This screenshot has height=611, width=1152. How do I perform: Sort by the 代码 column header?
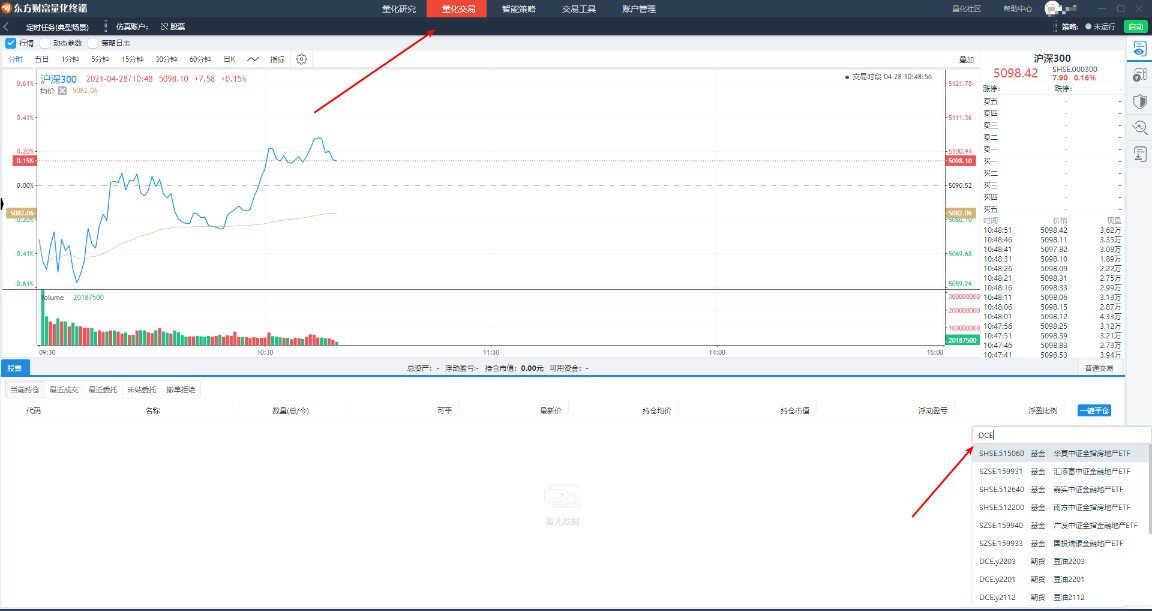pyautogui.click(x=34, y=411)
